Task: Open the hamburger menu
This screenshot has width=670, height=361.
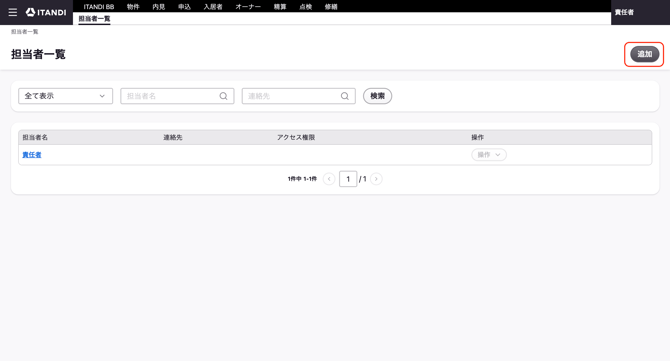Action: click(13, 12)
